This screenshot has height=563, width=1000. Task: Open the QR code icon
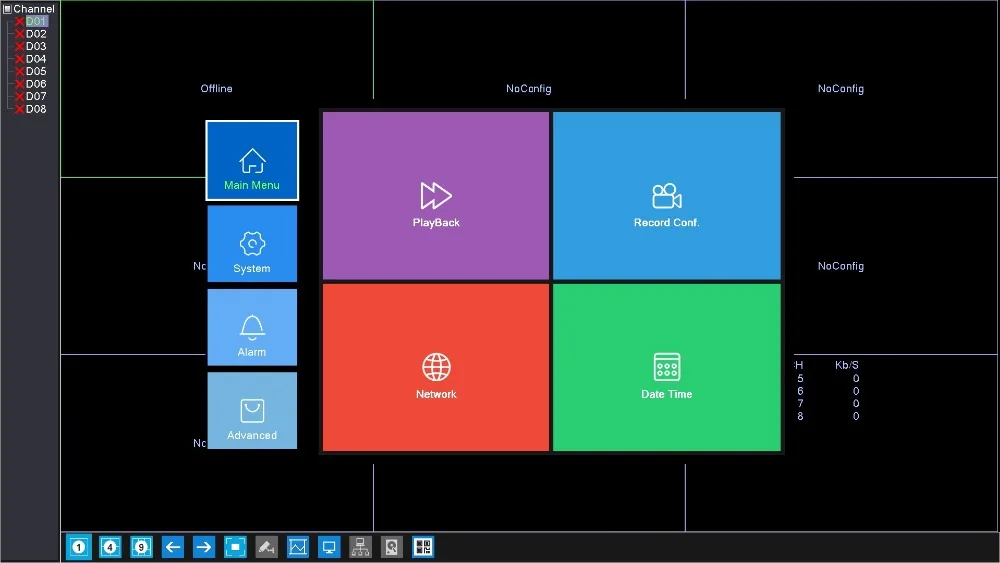coord(423,547)
